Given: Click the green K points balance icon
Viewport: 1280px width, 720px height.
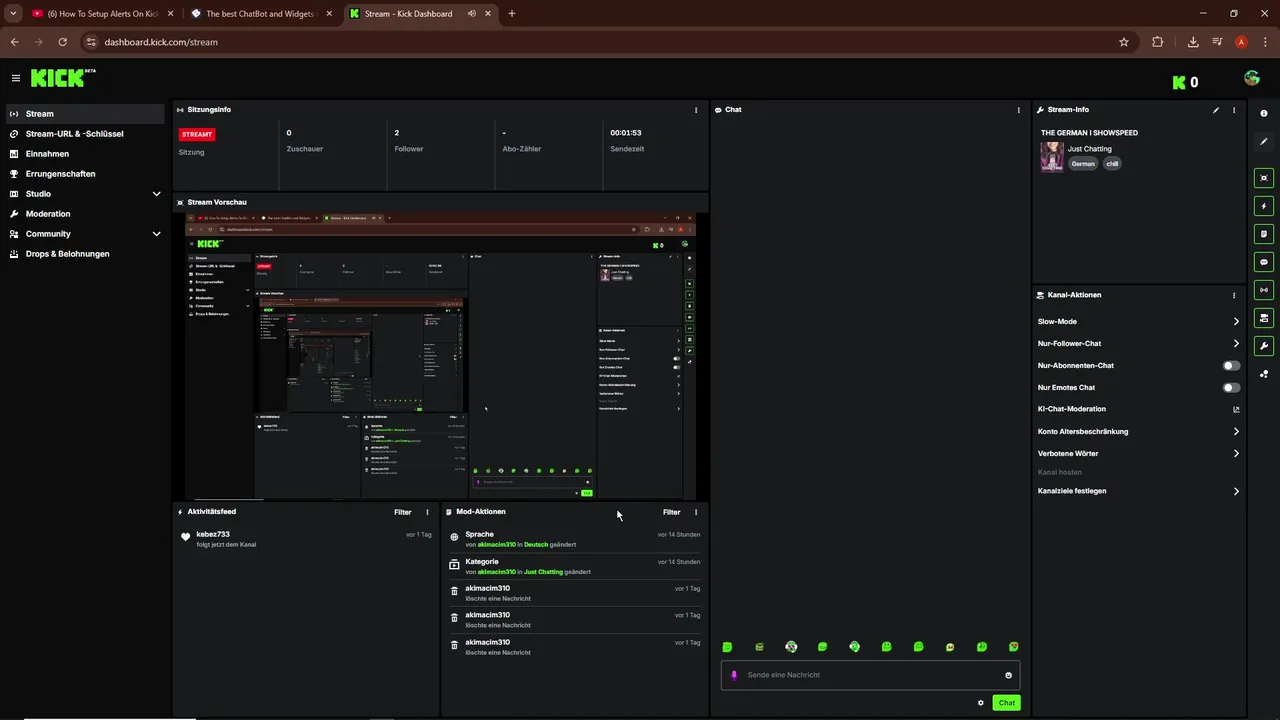Looking at the screenshot, I should click(x=1179, y=82).
